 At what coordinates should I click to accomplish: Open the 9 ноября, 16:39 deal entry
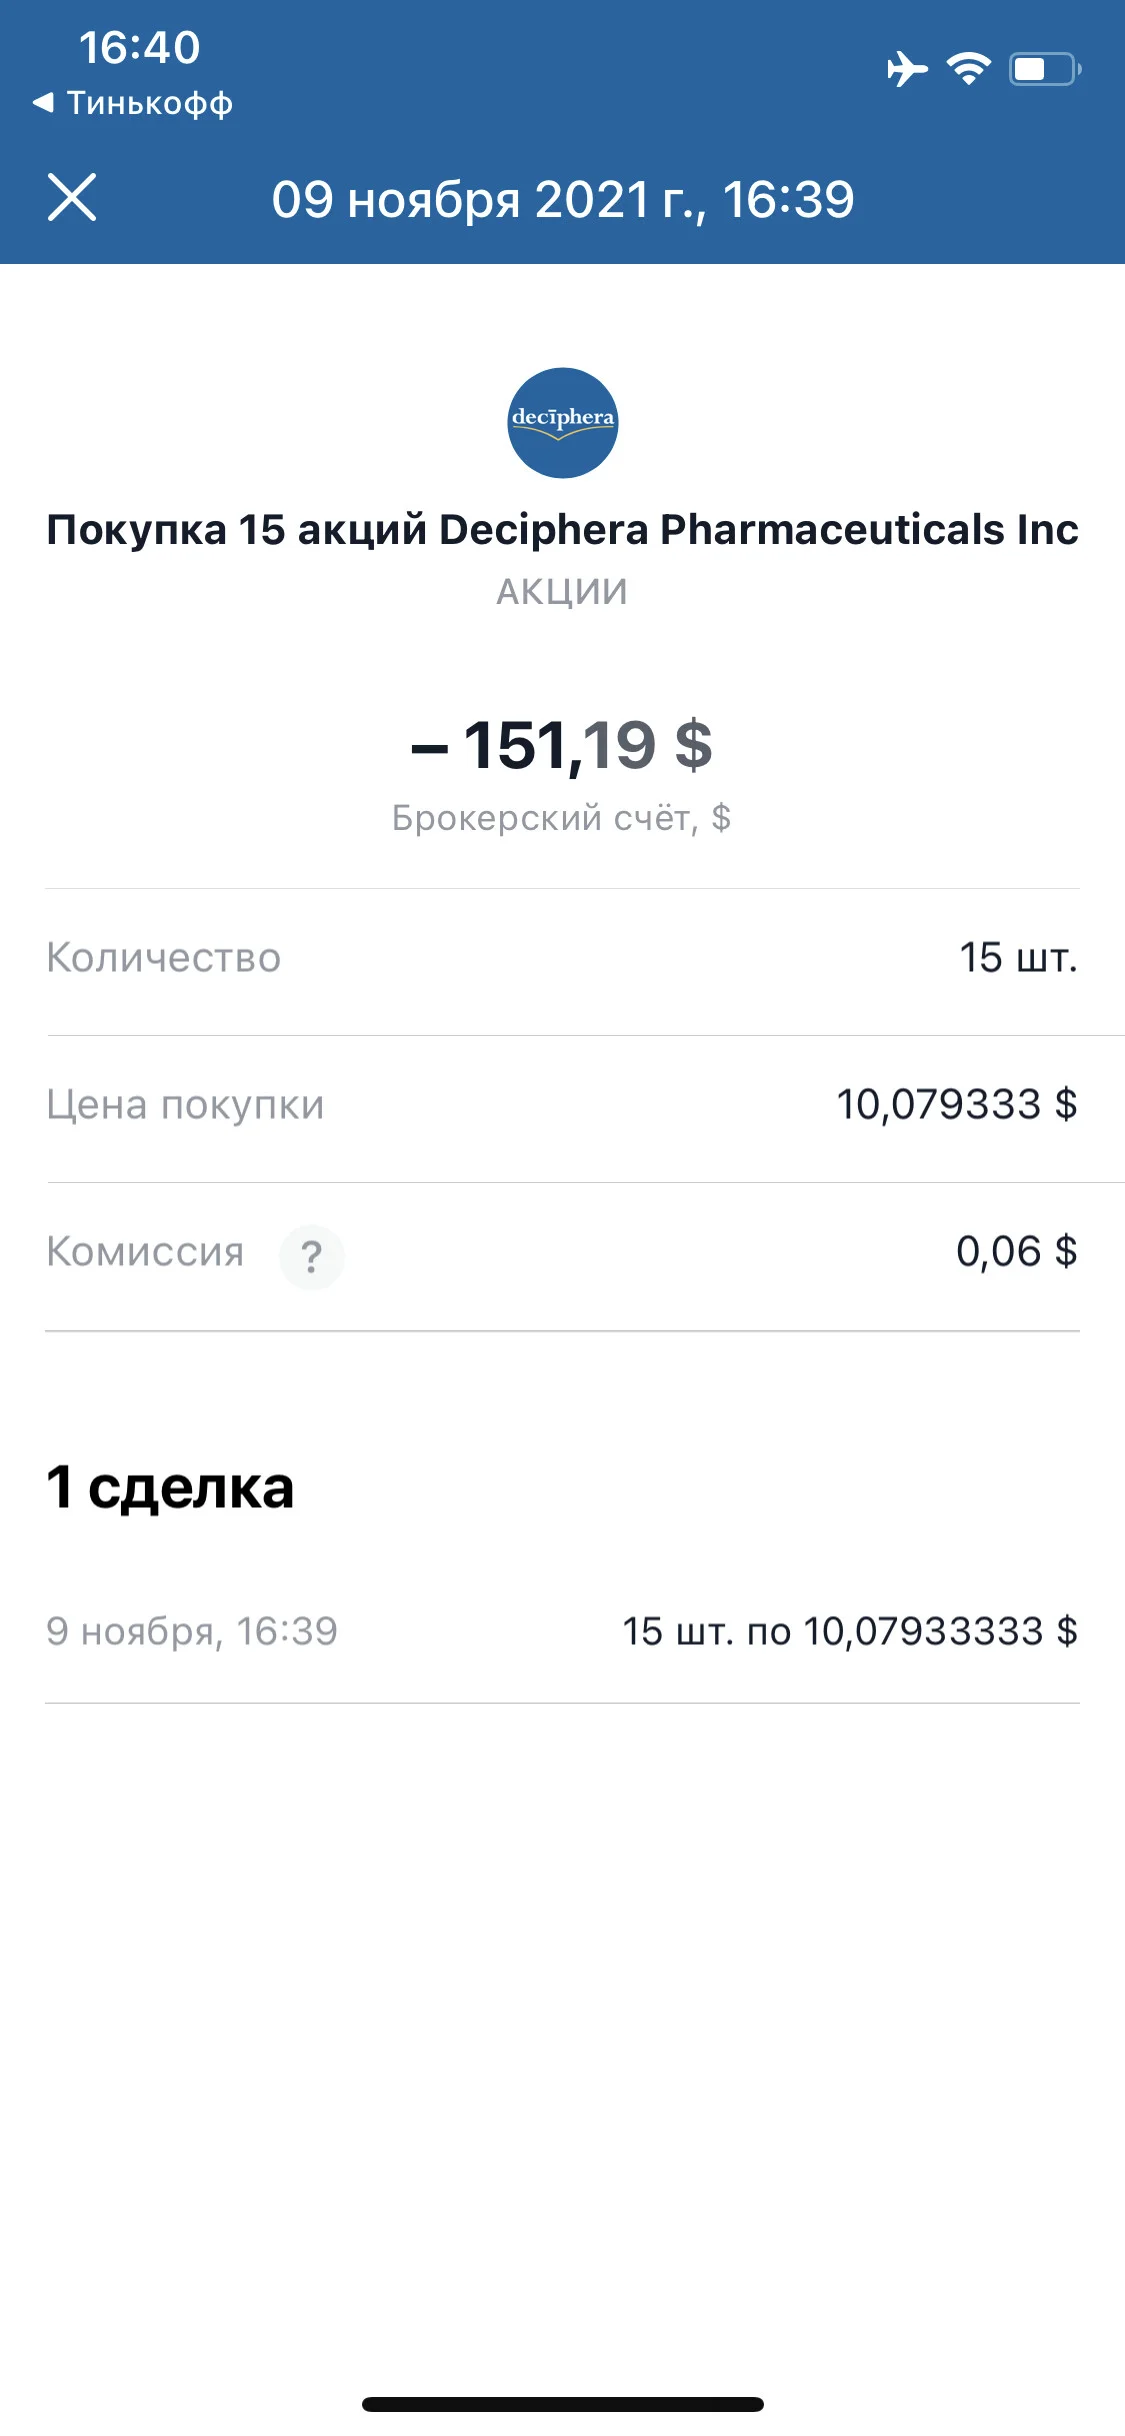coord(563,1631)
